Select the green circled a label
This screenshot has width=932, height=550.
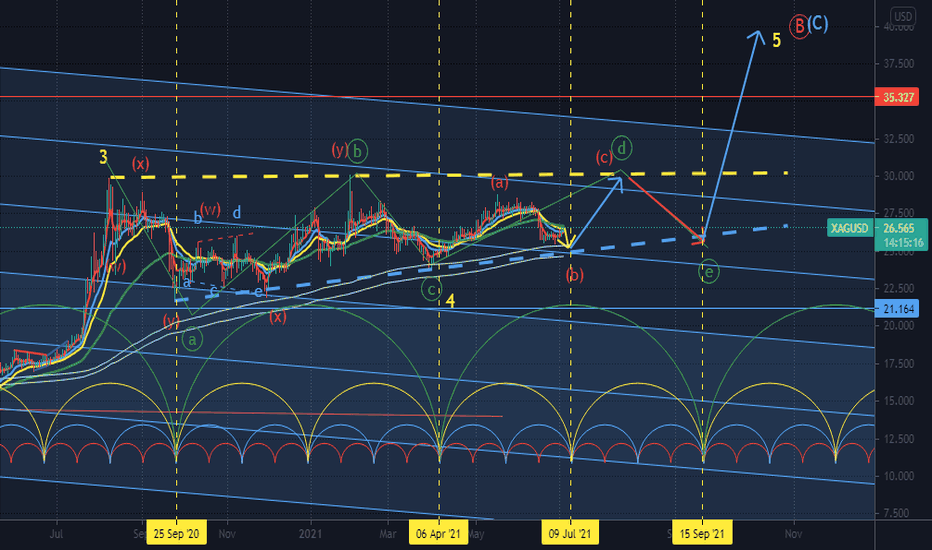coord(193,340)
